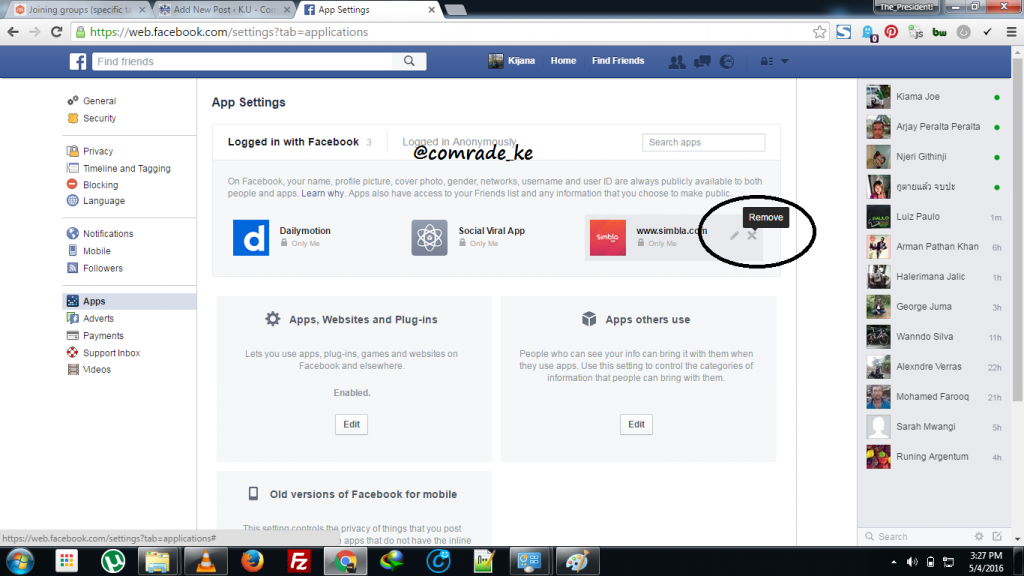Click the Facebook logo icon
The height and width of the screenshot is (576, 1024).
(78, 61)
